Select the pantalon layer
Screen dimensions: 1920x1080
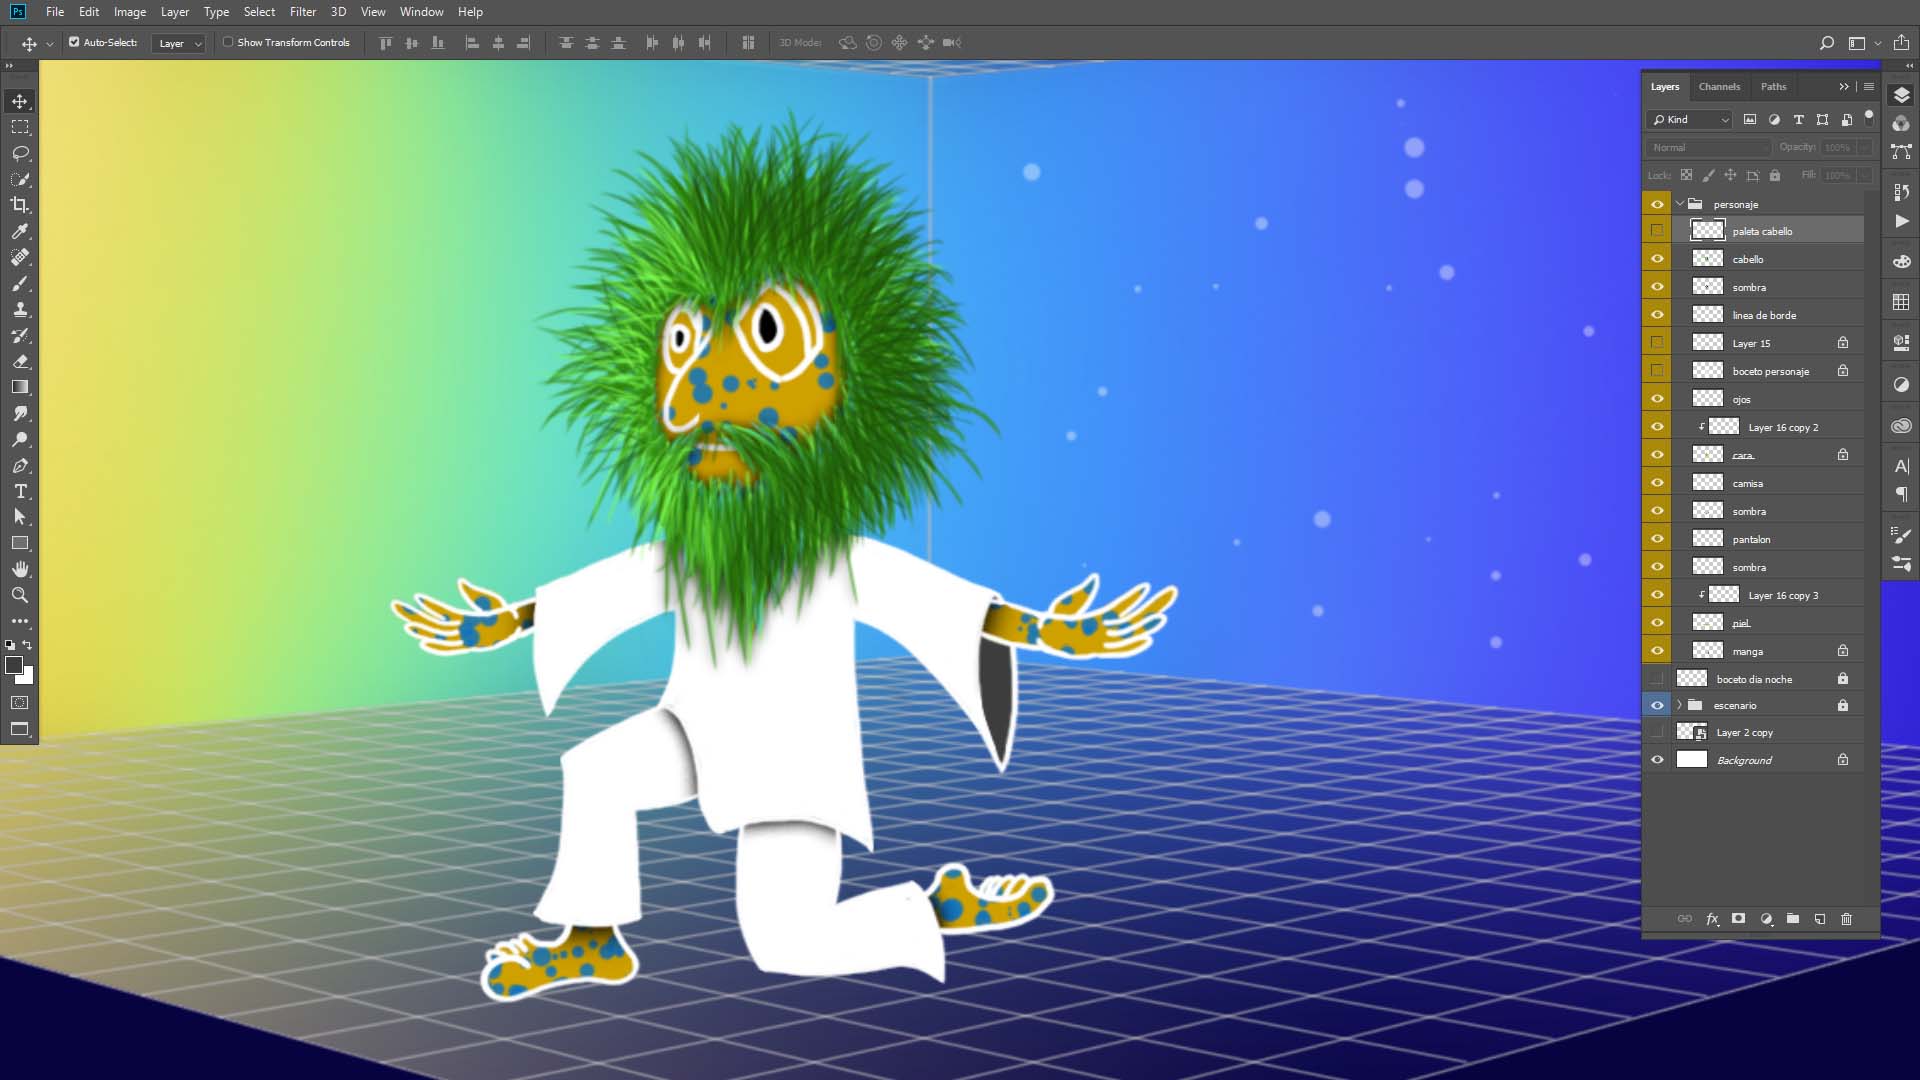[1751, 539]
